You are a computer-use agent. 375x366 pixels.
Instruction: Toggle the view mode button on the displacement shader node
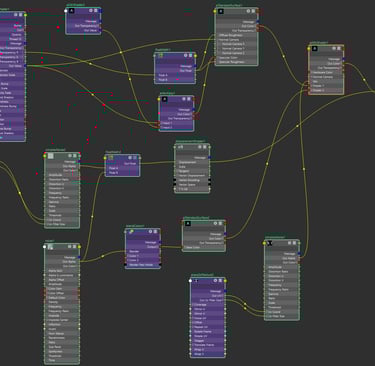[205, 147]
